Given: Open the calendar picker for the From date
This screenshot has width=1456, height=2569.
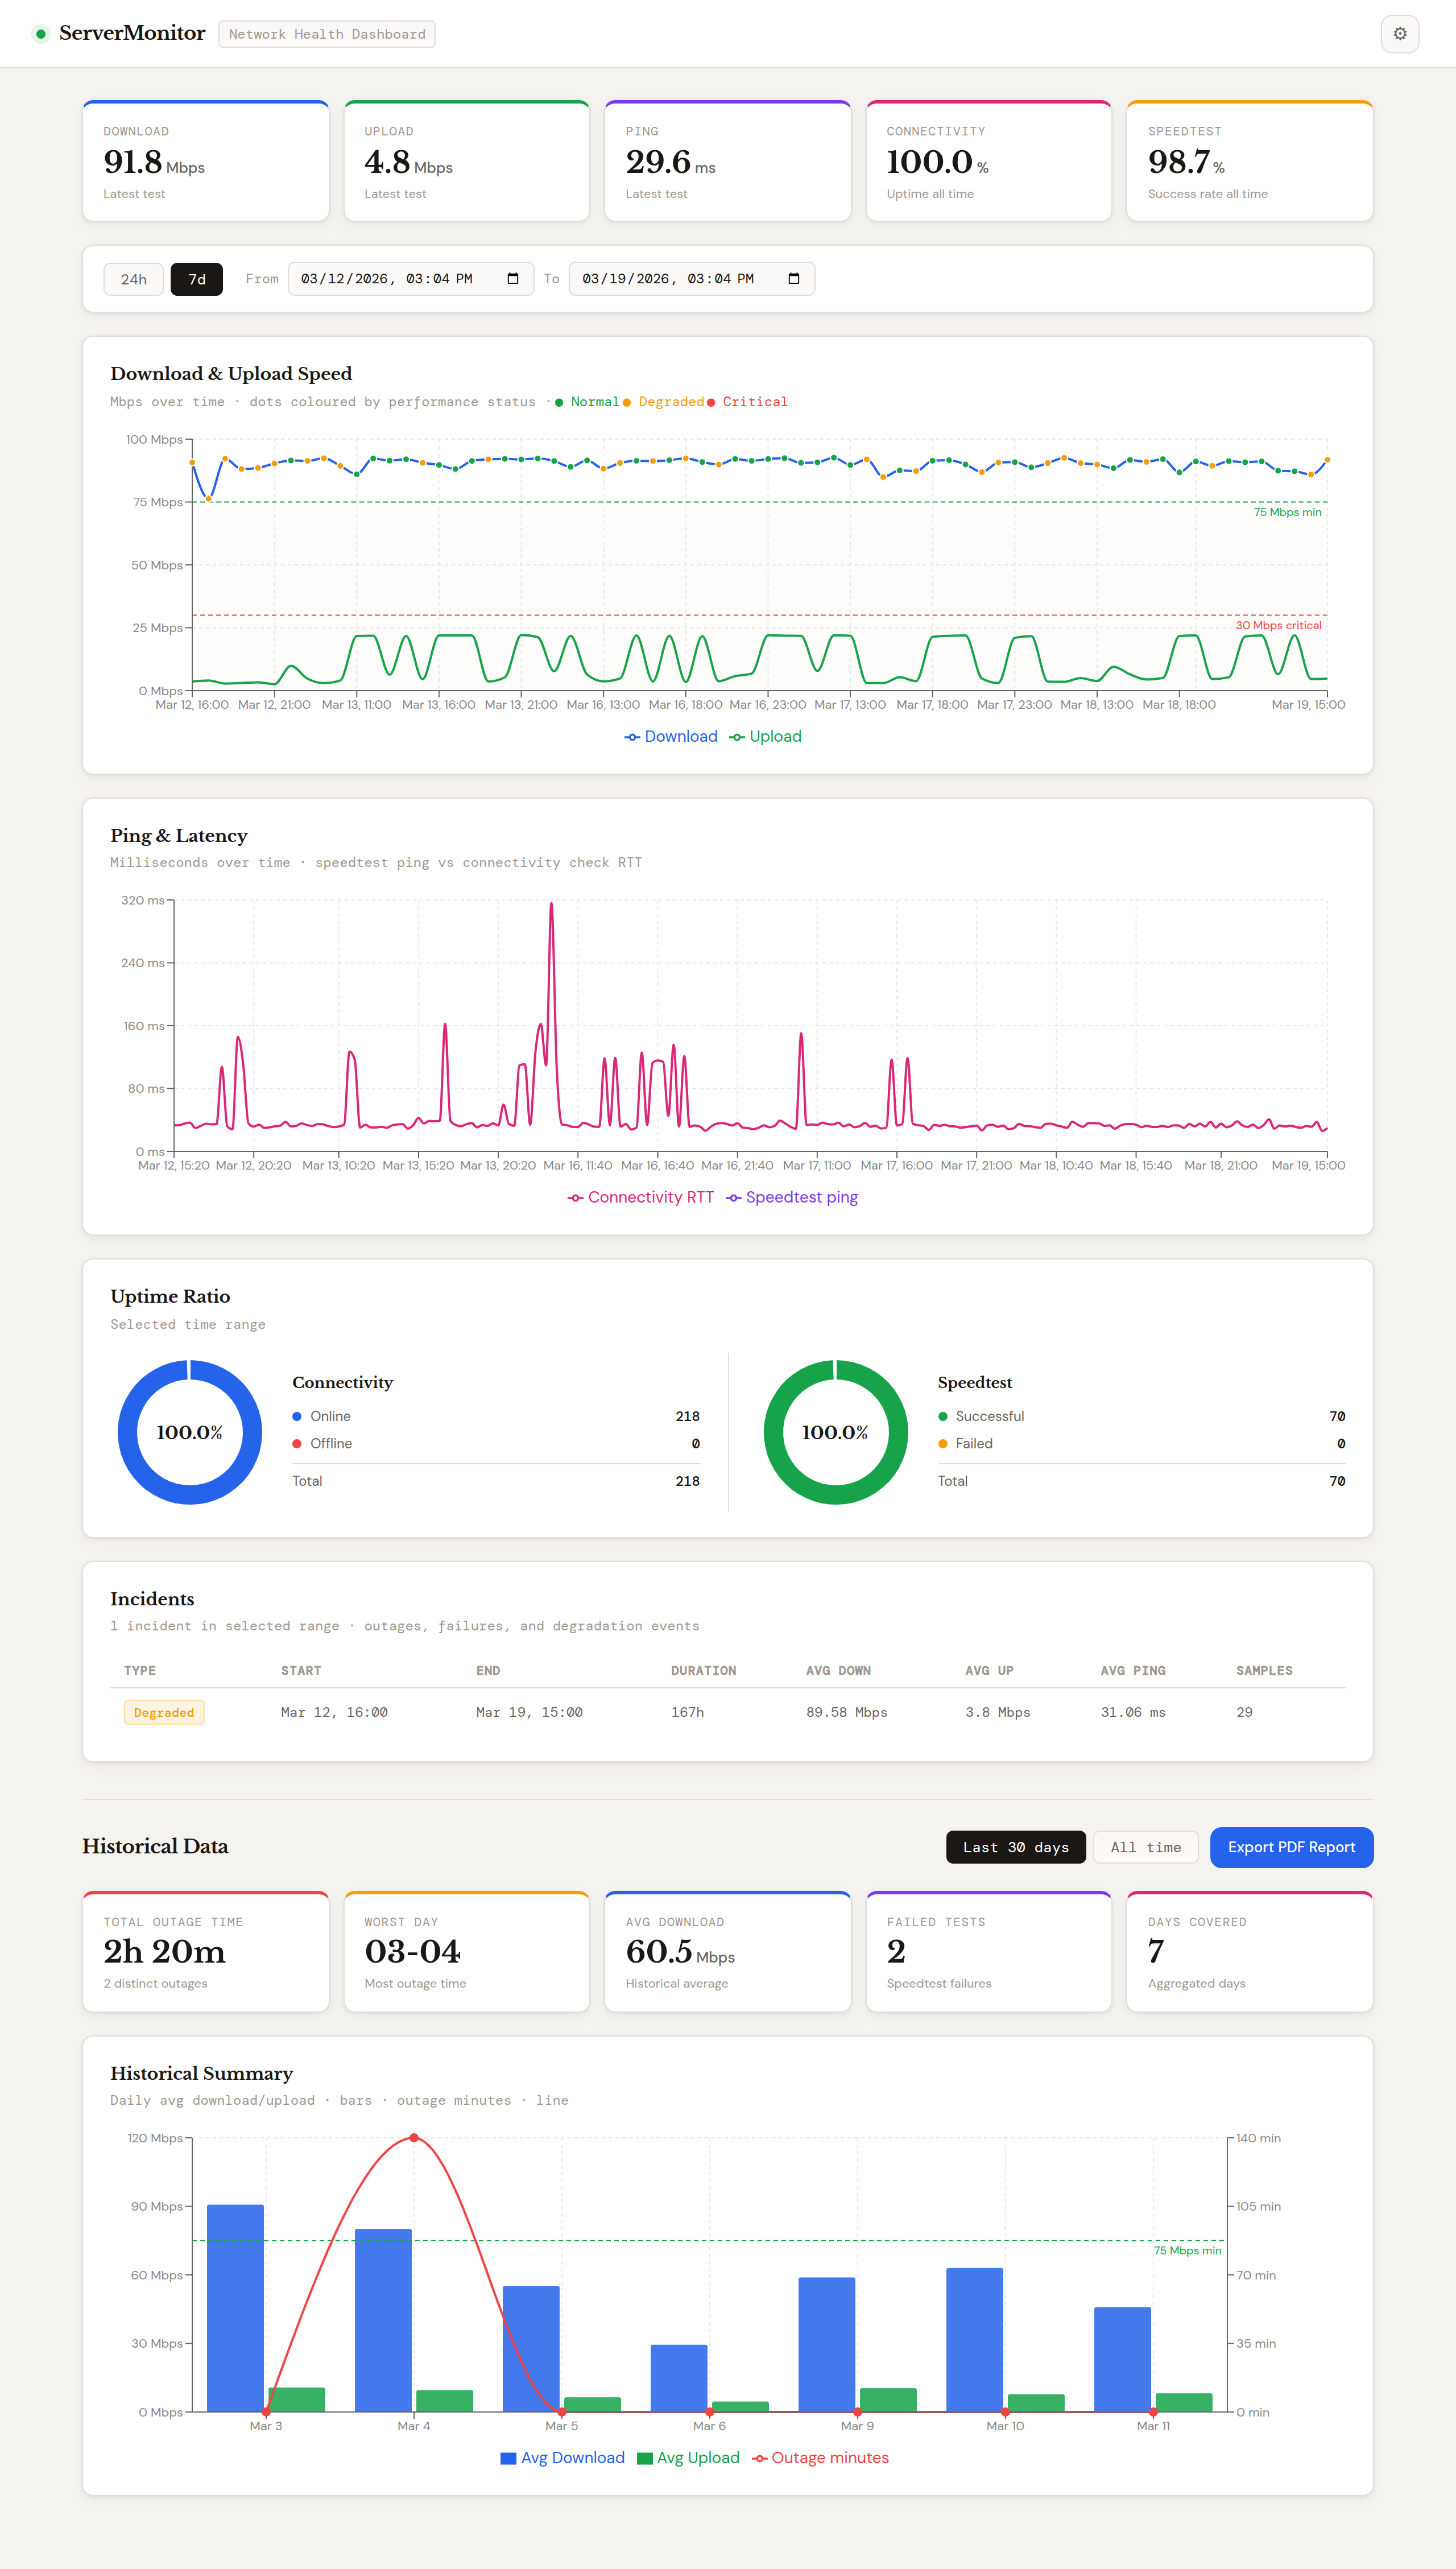Looking at the screenshot, I should [513, 279].
